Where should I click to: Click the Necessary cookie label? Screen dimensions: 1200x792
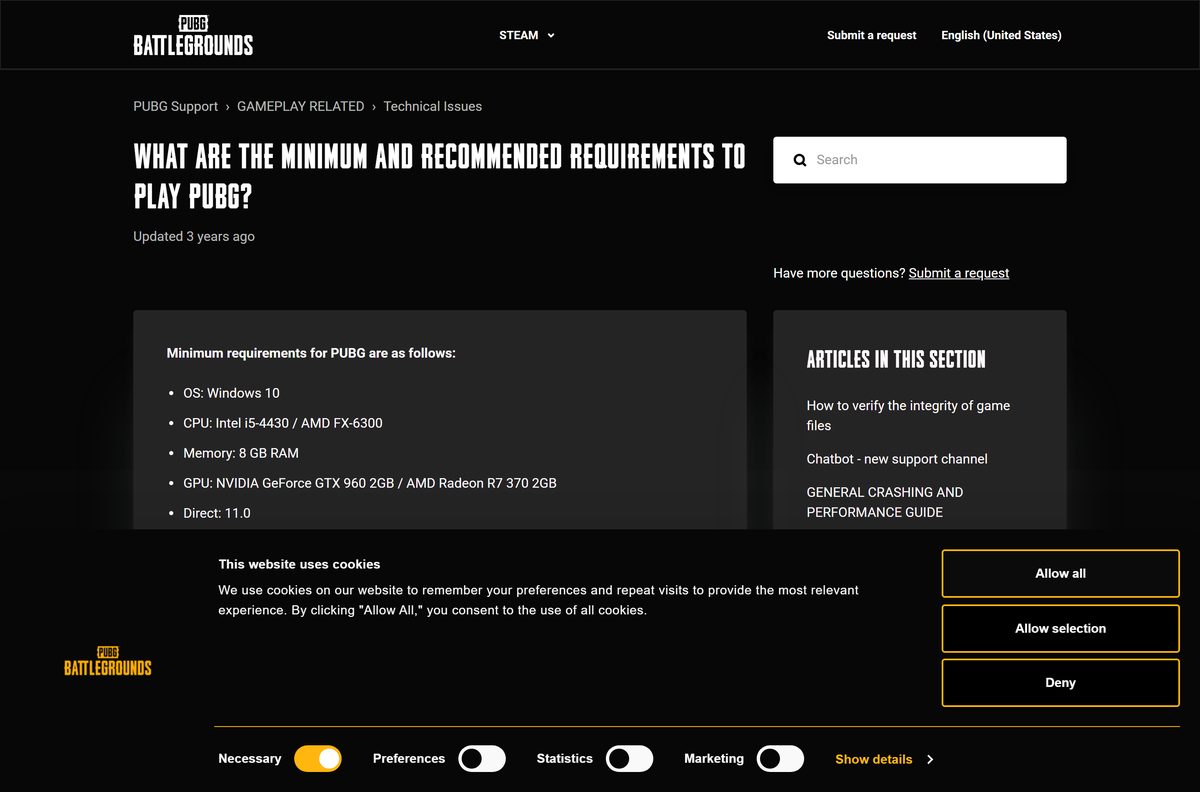(x=250, y=759)
